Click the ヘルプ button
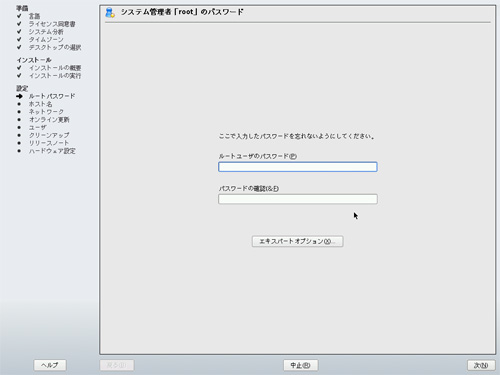The height and width of the screenshot is (375, 500). point(50,365)
